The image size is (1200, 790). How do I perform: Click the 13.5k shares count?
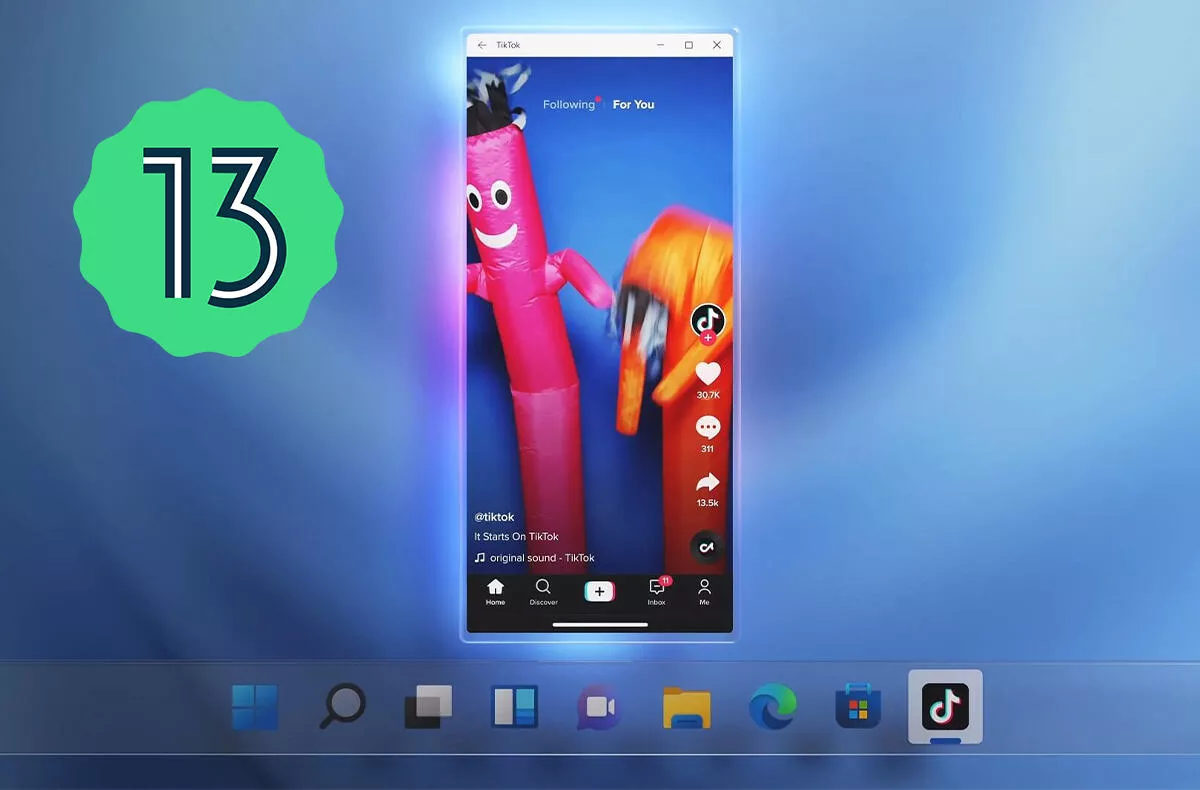(x=708, y=503)
